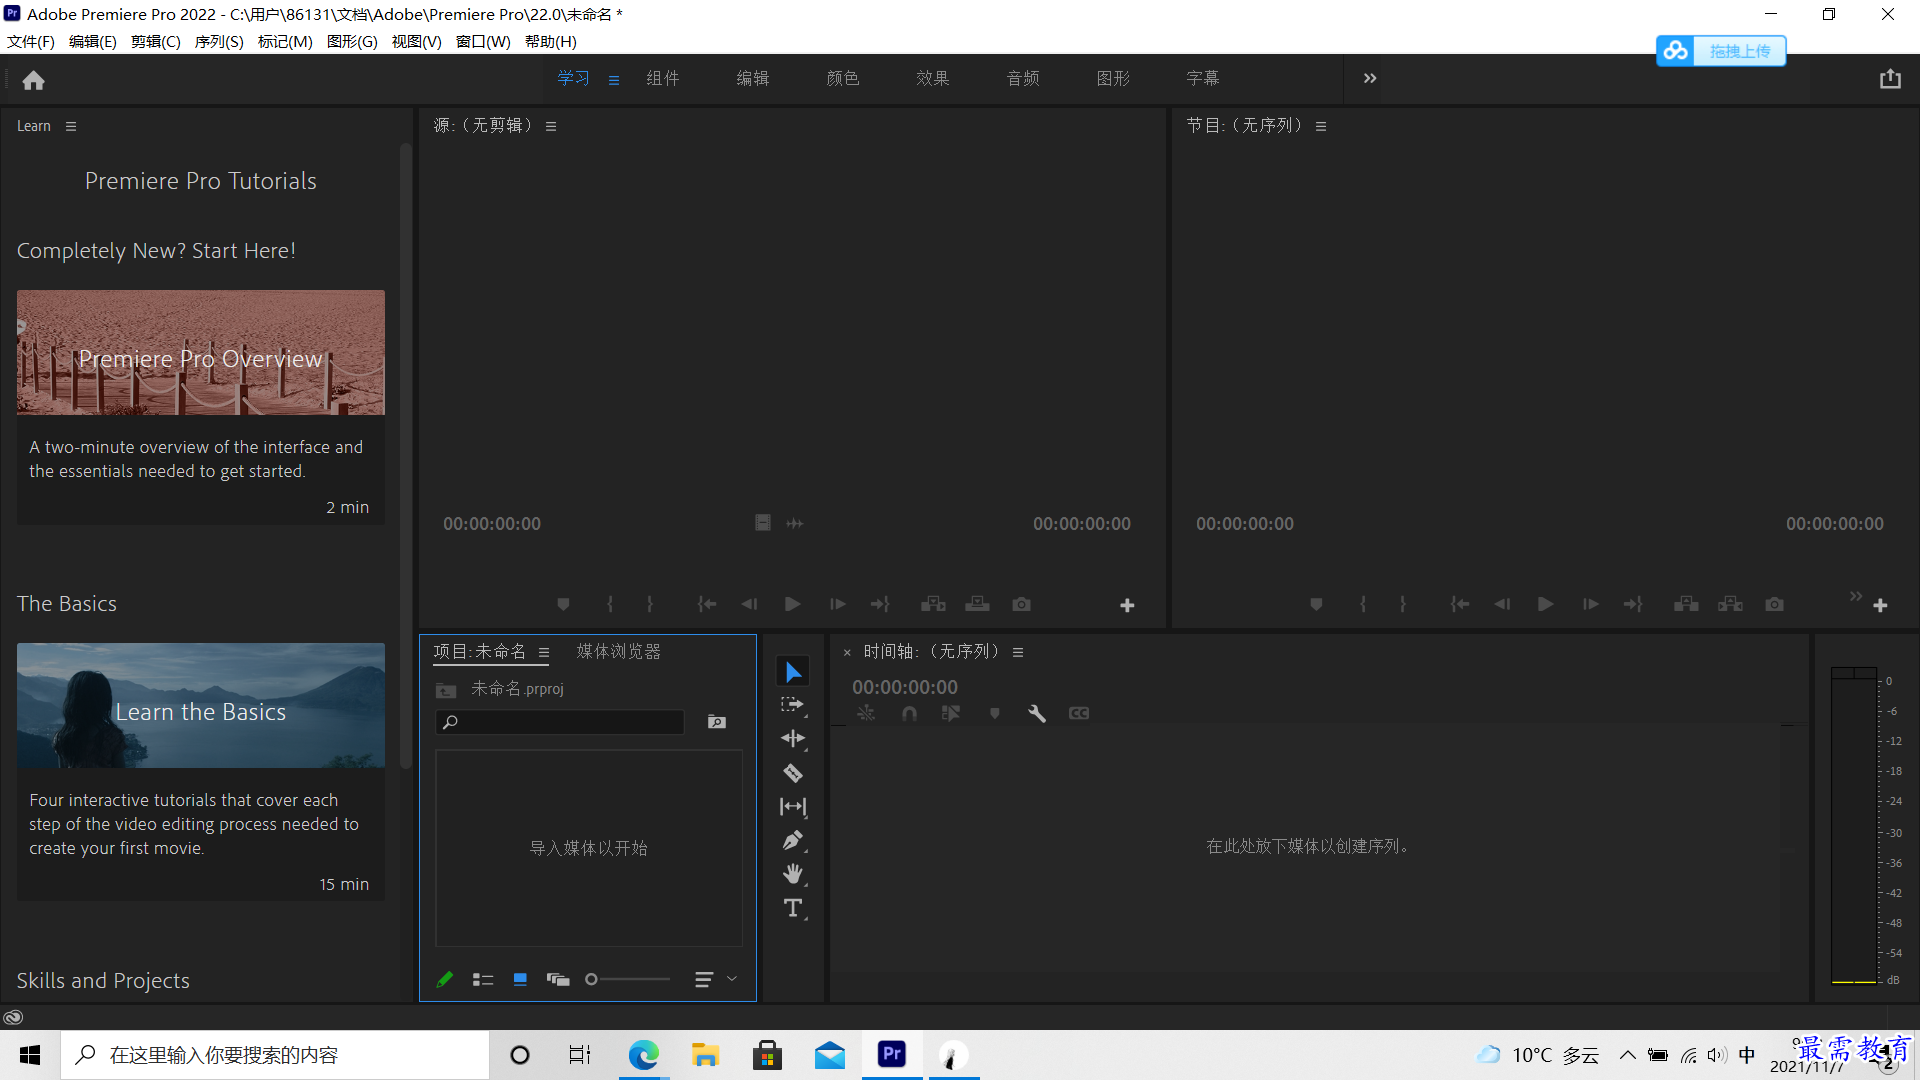Open Program monitor button editor plus
This screenshot has width=1920, height=1080.
[x=1880, y=605]
